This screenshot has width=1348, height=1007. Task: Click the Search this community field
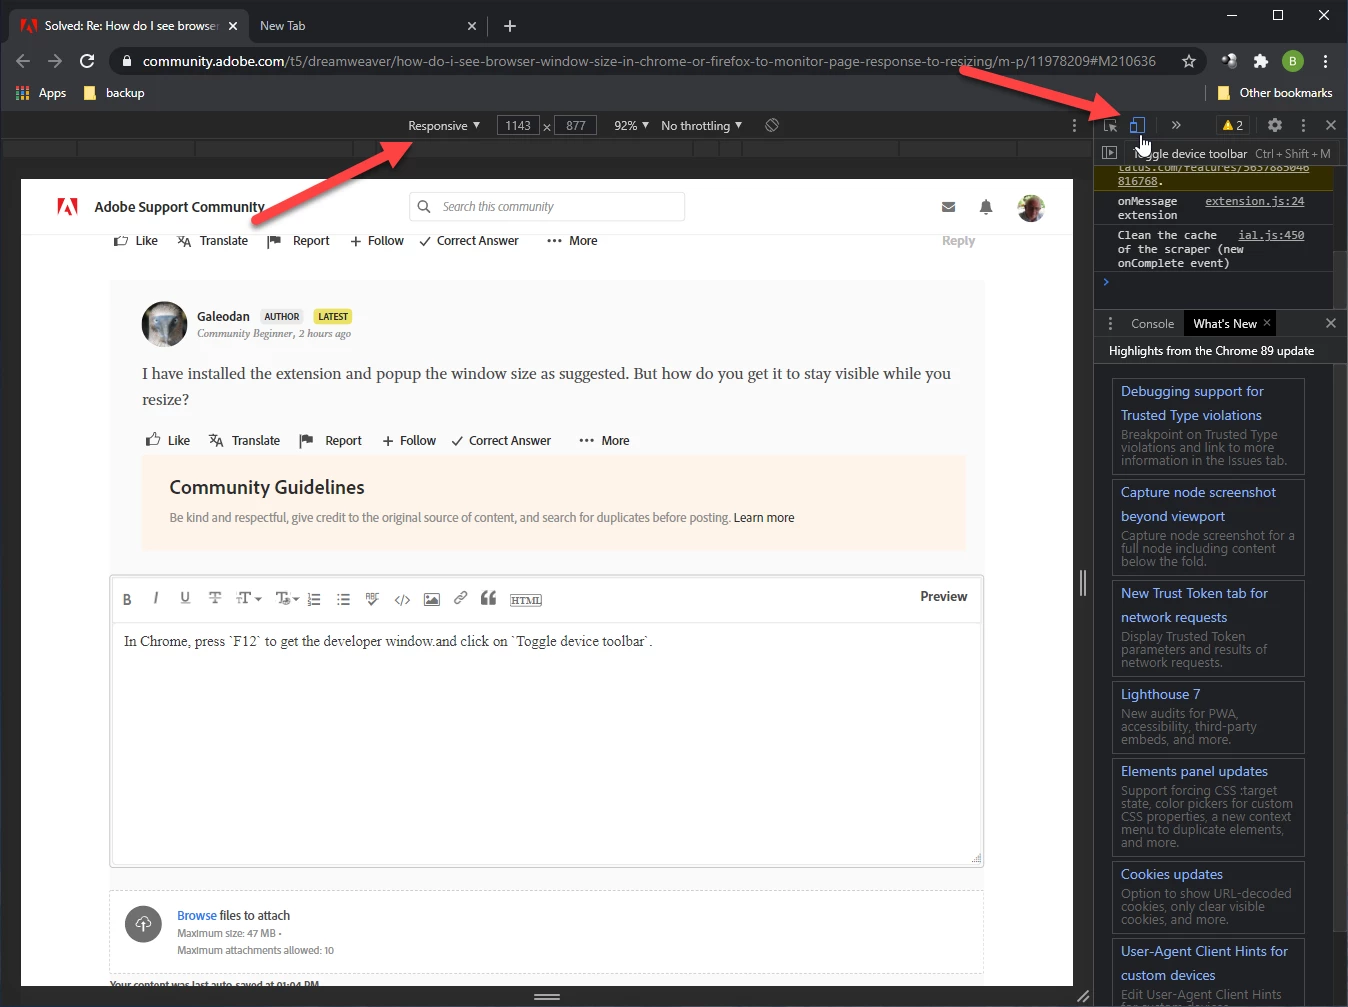point(547,207)
